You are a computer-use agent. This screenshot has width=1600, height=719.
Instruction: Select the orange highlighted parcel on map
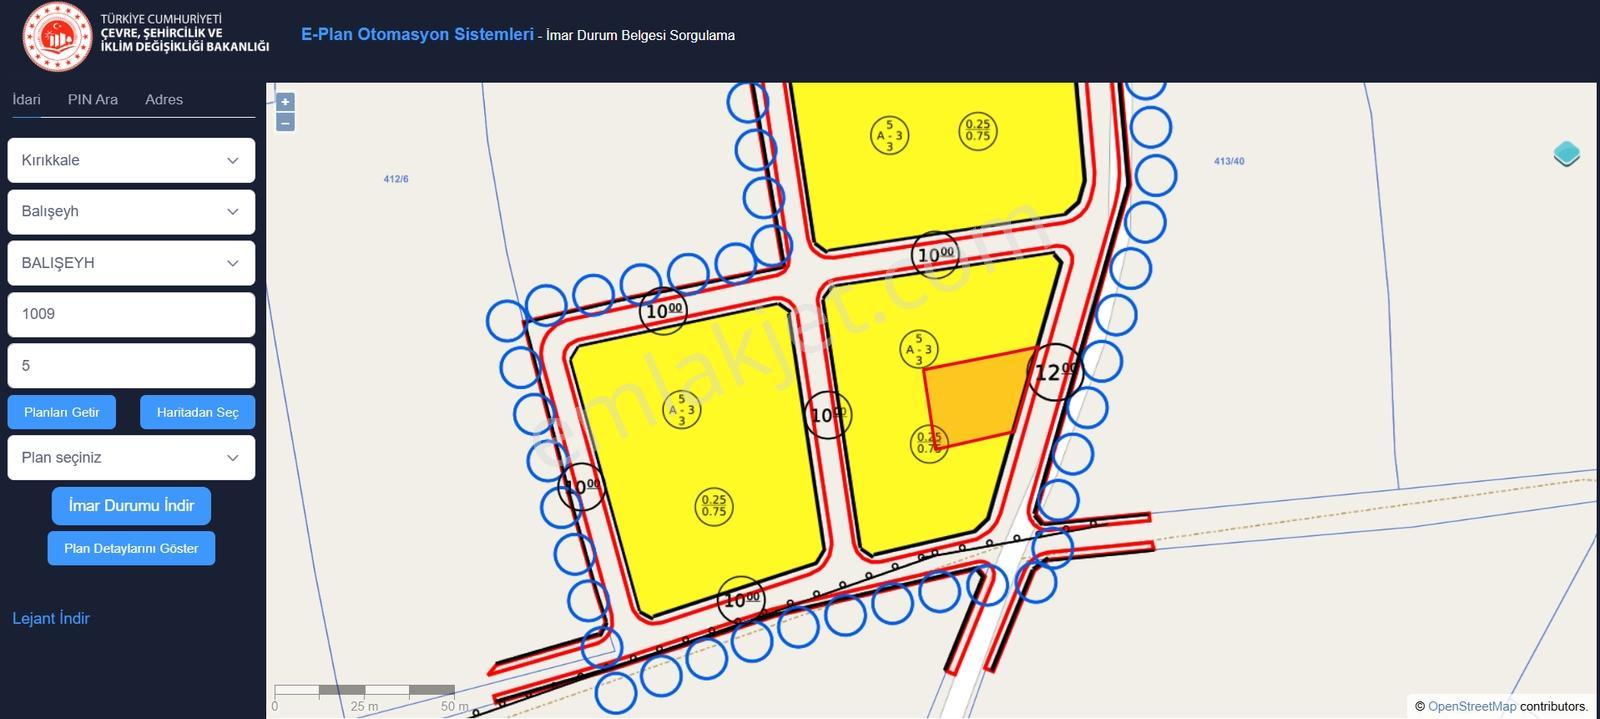[978, 398]
